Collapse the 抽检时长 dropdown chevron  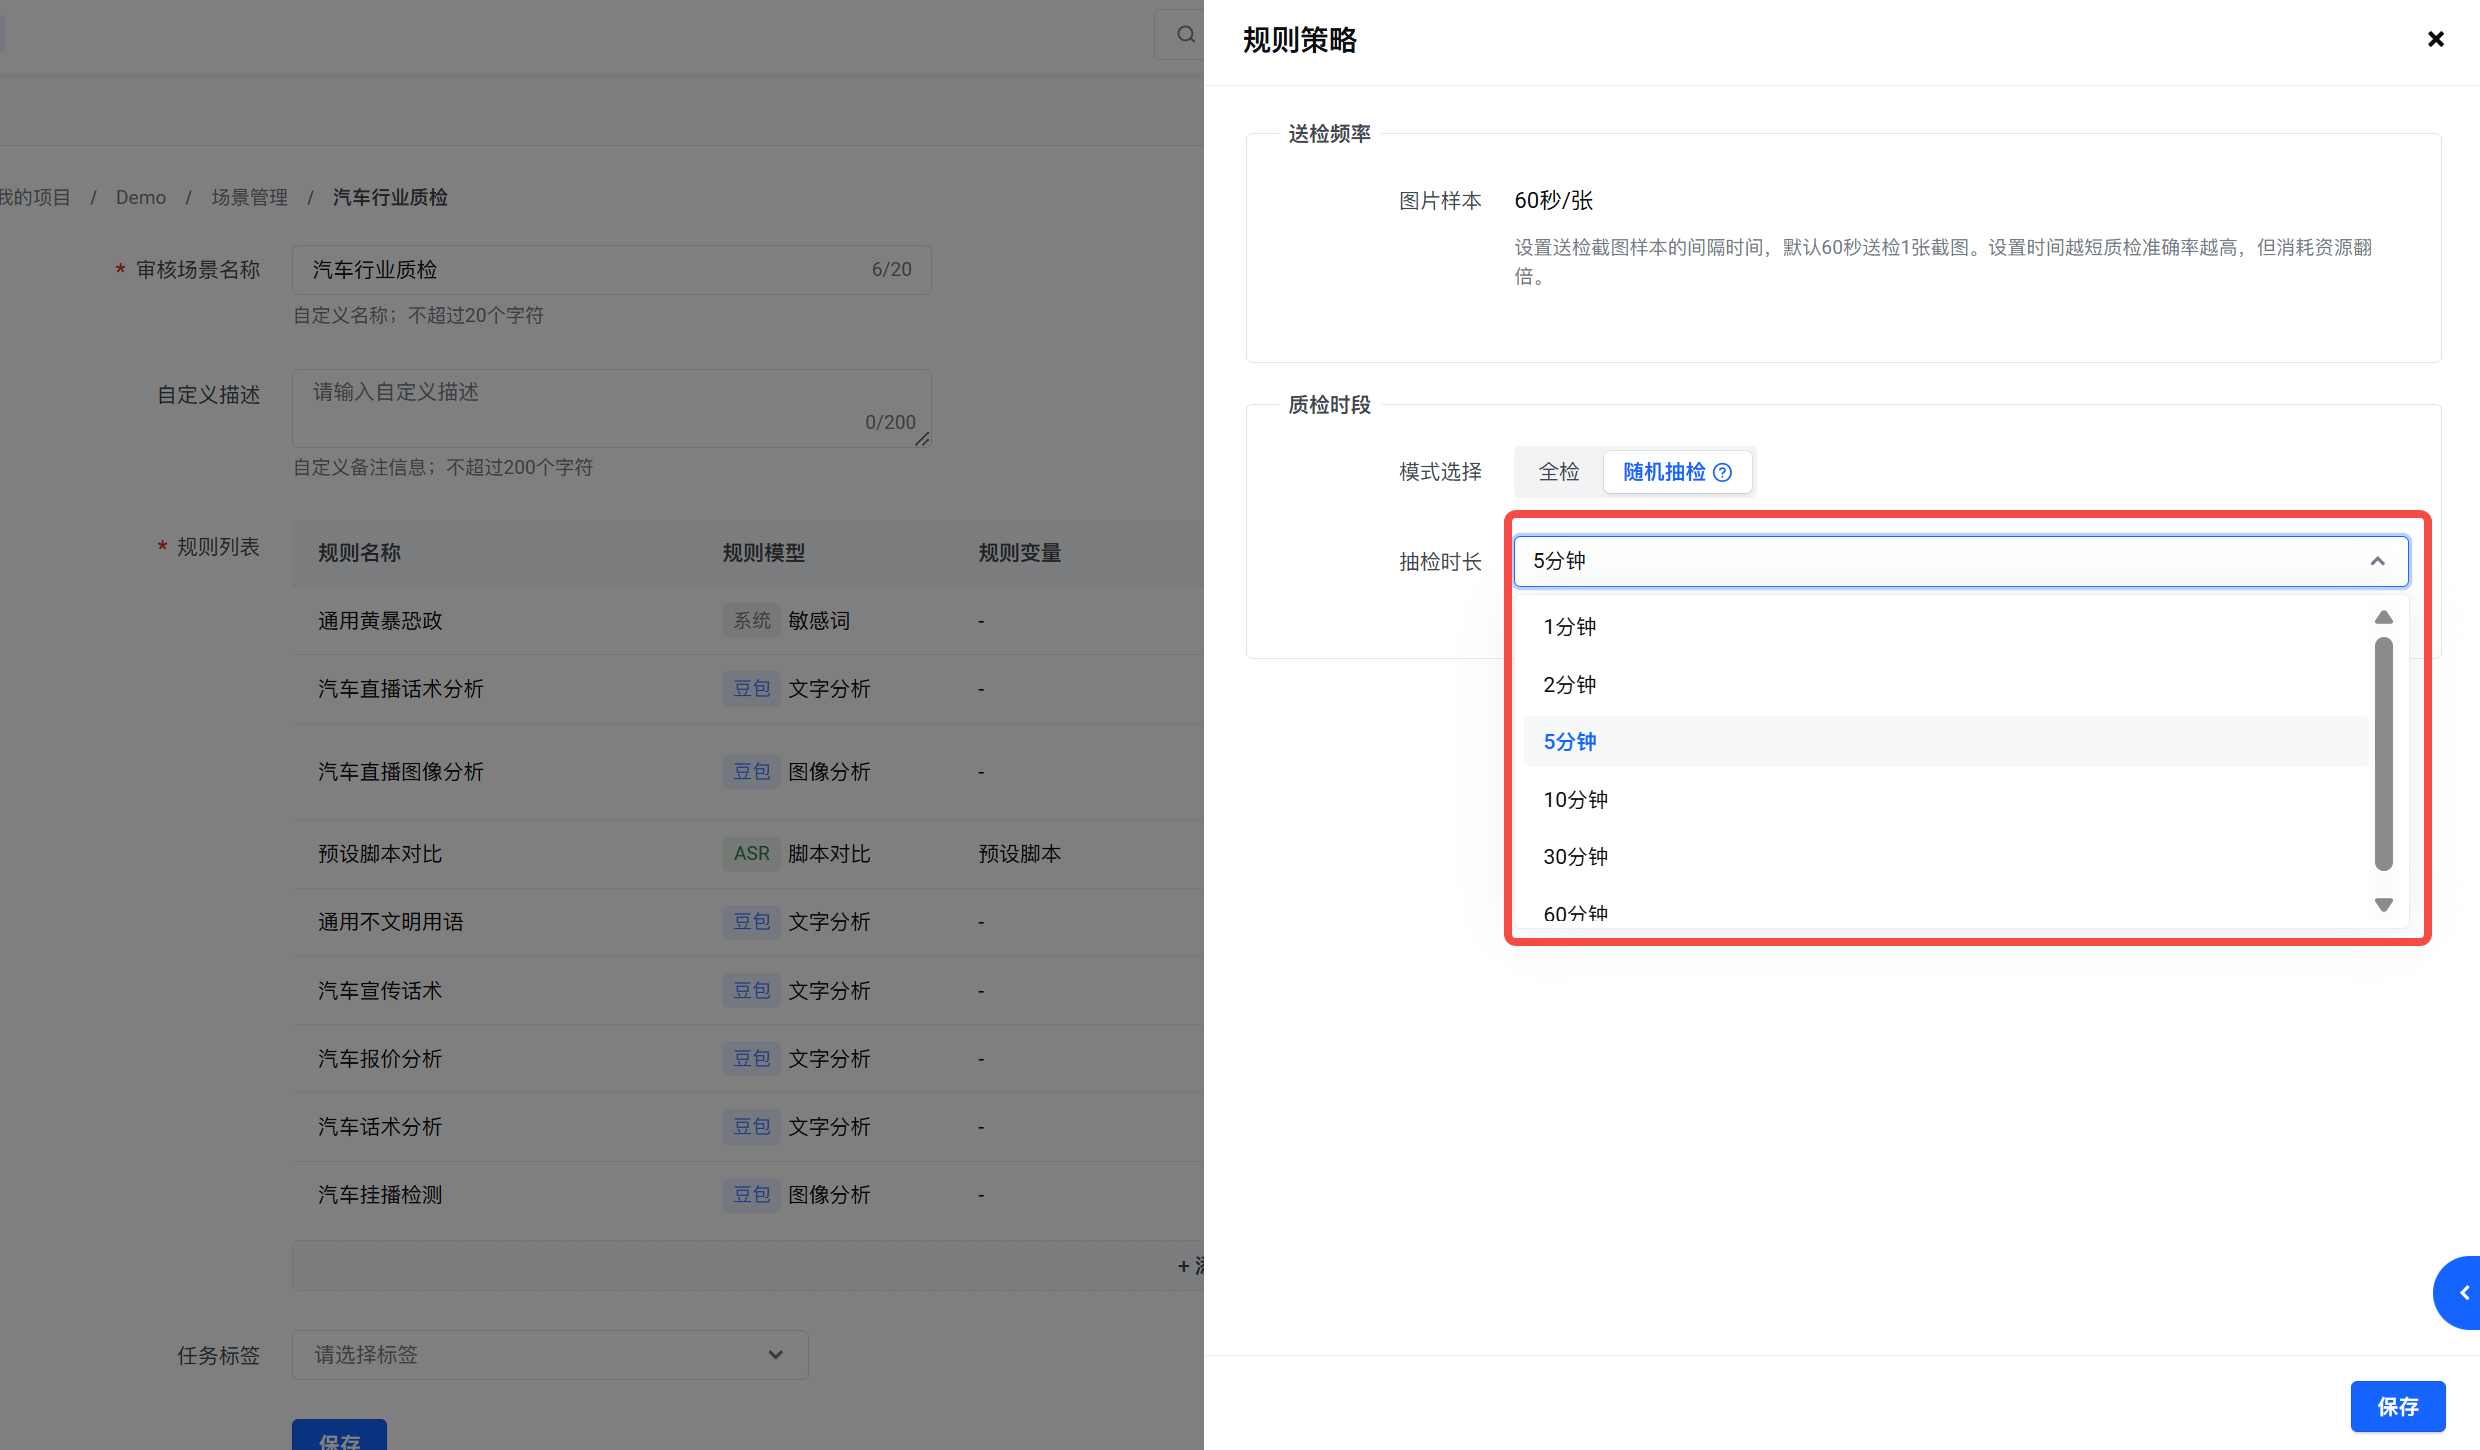(x=2377, y=561)
